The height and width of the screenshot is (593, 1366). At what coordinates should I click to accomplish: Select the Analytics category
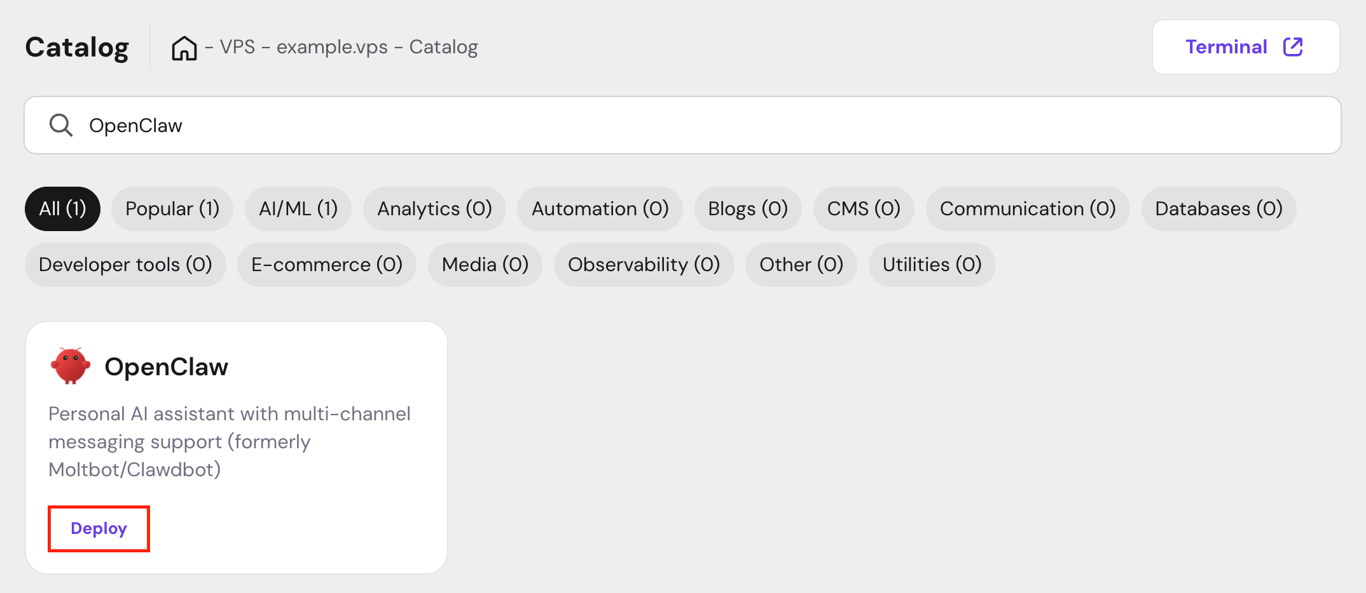[x=434, y=208]
